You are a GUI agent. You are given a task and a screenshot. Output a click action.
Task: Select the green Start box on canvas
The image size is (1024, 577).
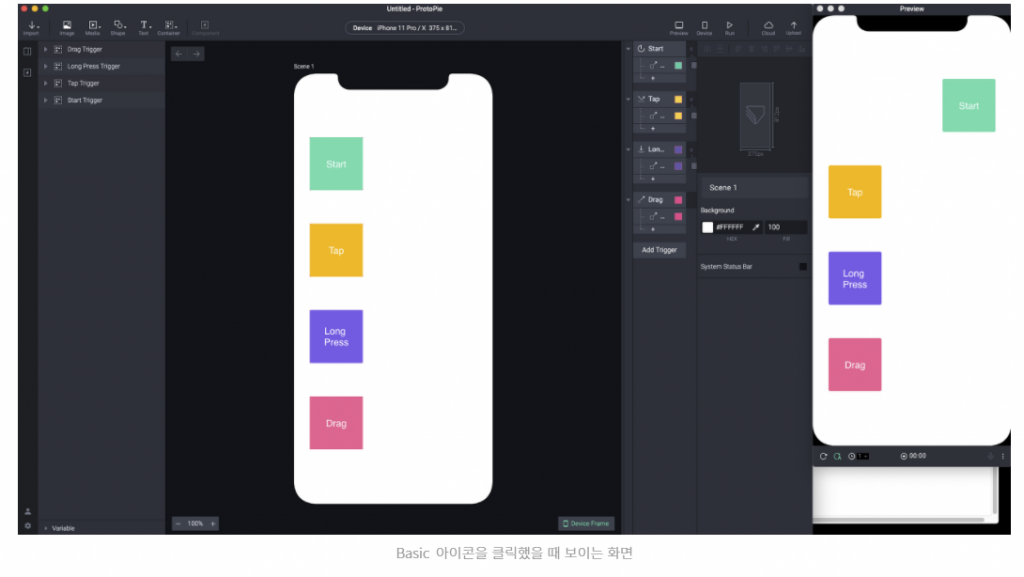coord(336,164)
